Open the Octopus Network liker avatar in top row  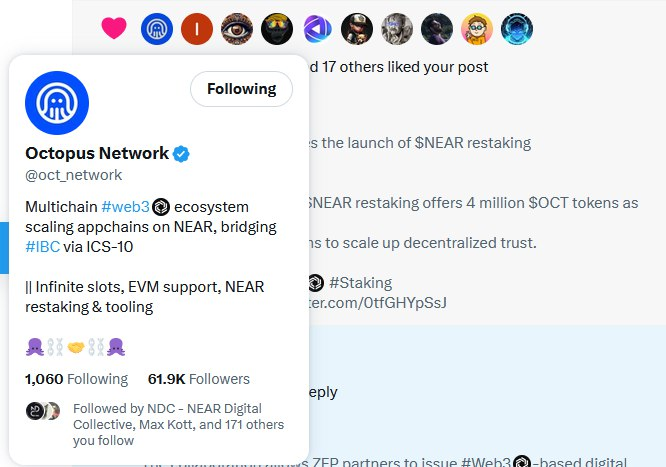[x=157, y=29]
